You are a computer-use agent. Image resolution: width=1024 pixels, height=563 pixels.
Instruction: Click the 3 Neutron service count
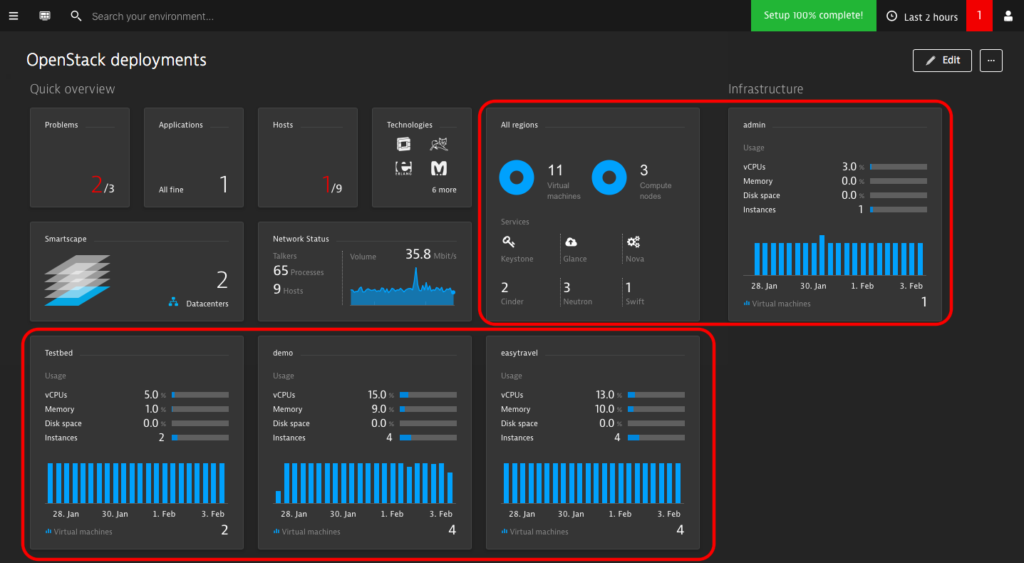coord(577,293)
